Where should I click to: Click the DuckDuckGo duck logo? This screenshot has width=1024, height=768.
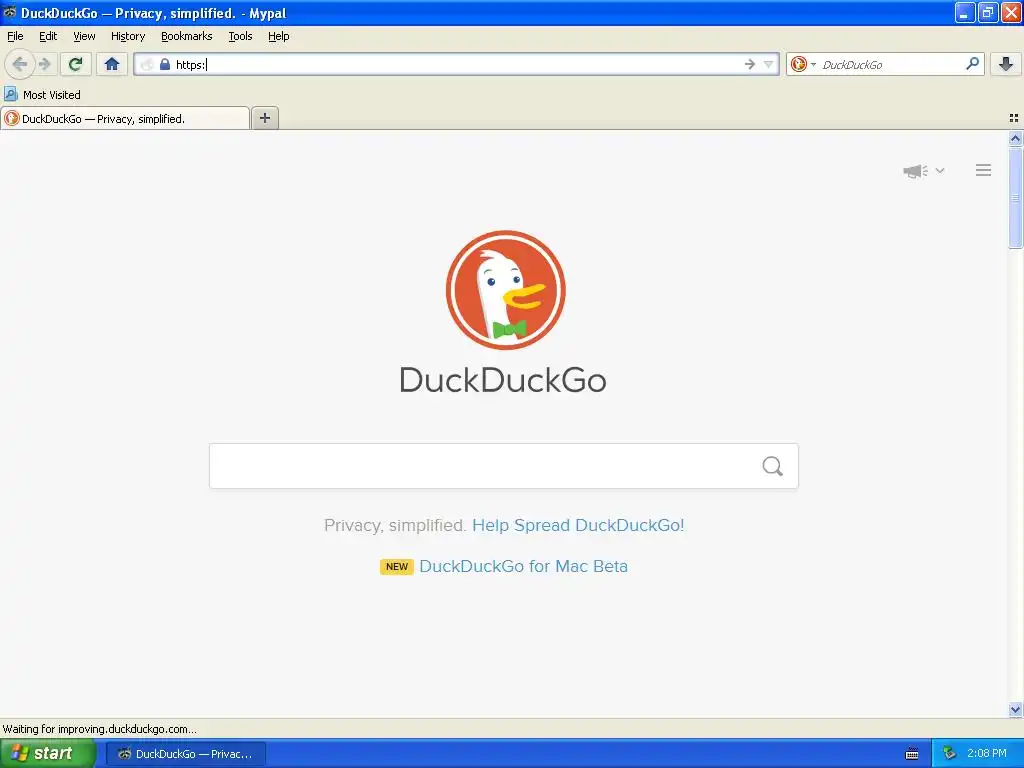[505, 290]
